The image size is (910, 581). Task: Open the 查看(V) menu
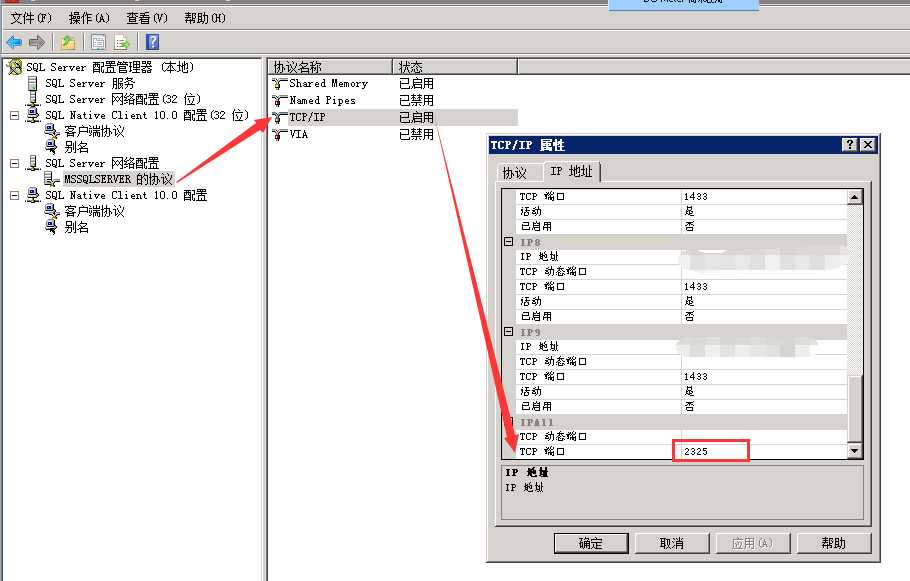147,18
